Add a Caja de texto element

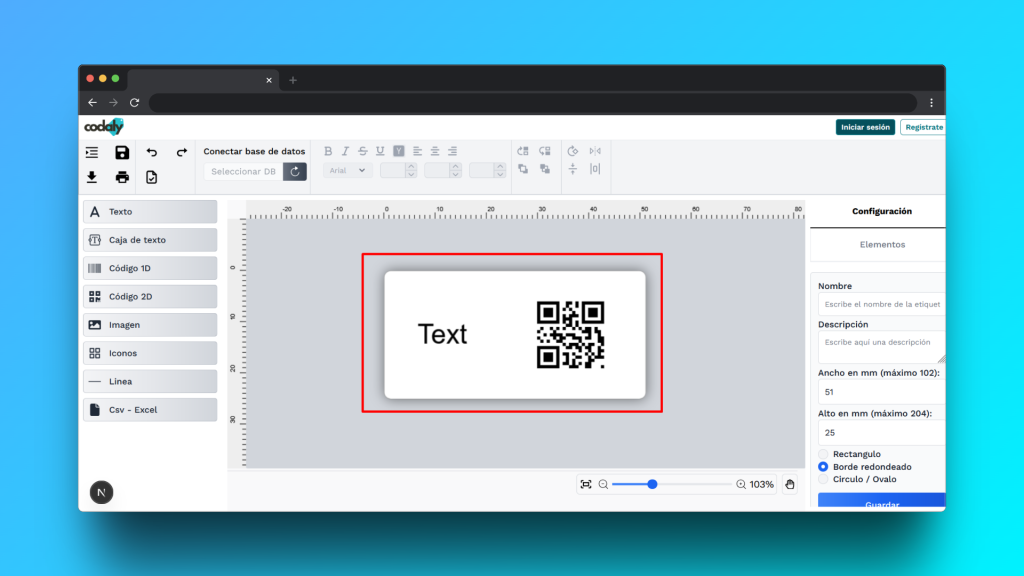tap(150, 240)
